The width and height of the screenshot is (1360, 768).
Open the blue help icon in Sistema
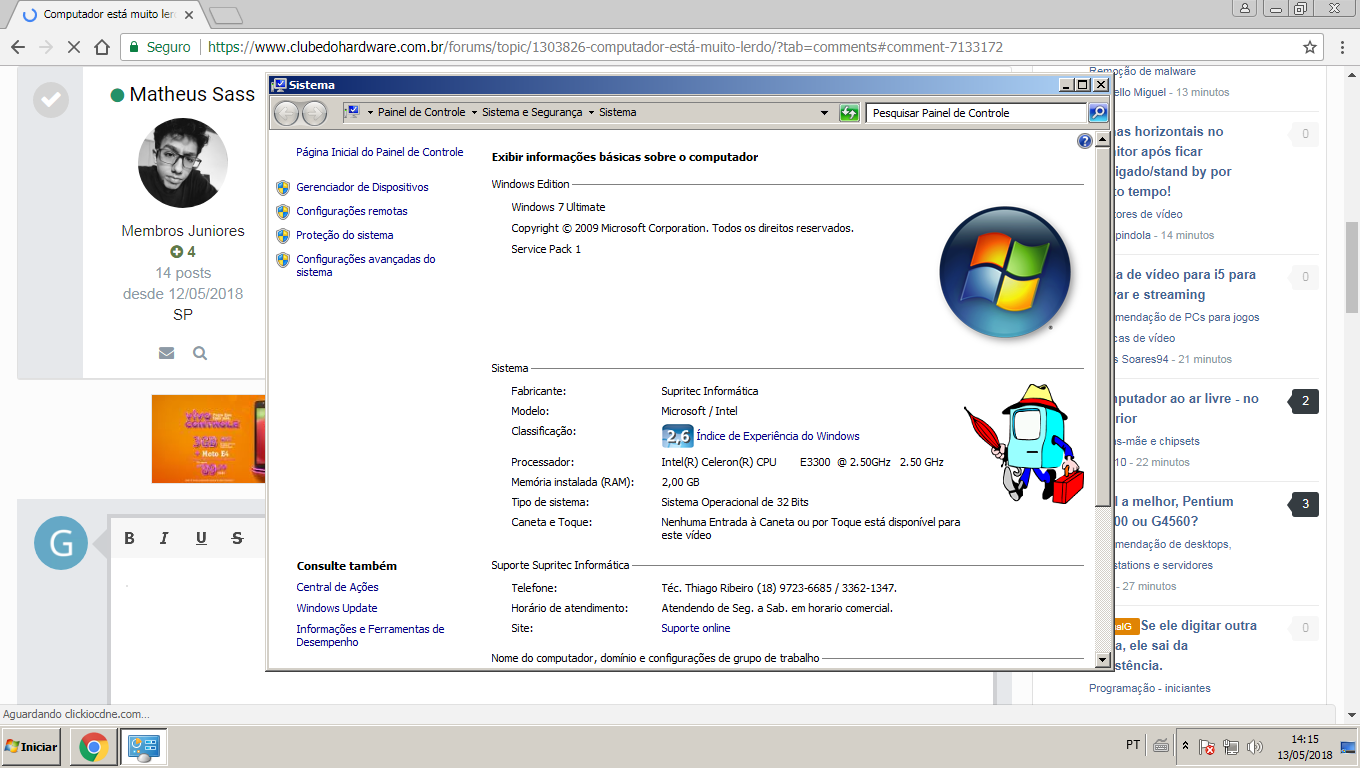click(1085, 142)
